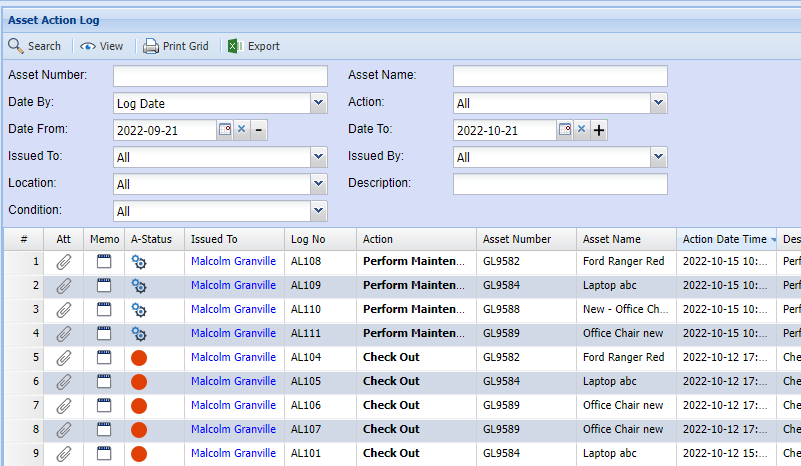Image resolution: width=801 pixels, height=466 pixels.
Task: Click the Asset Number input field
Action: (220, 76)
